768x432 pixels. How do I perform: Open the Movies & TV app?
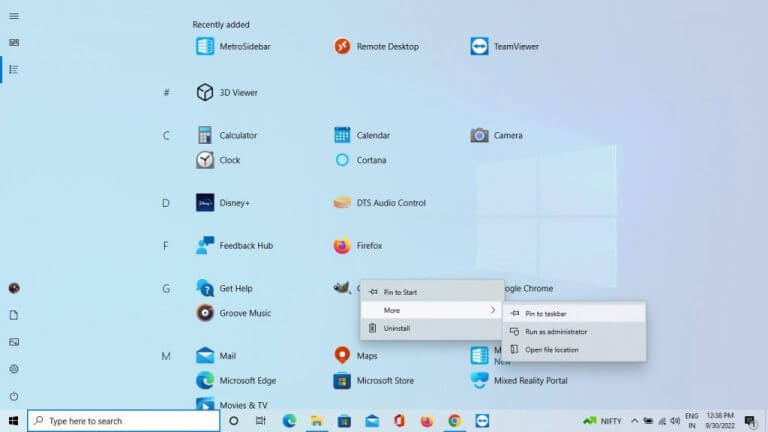[x=232, y=405]
